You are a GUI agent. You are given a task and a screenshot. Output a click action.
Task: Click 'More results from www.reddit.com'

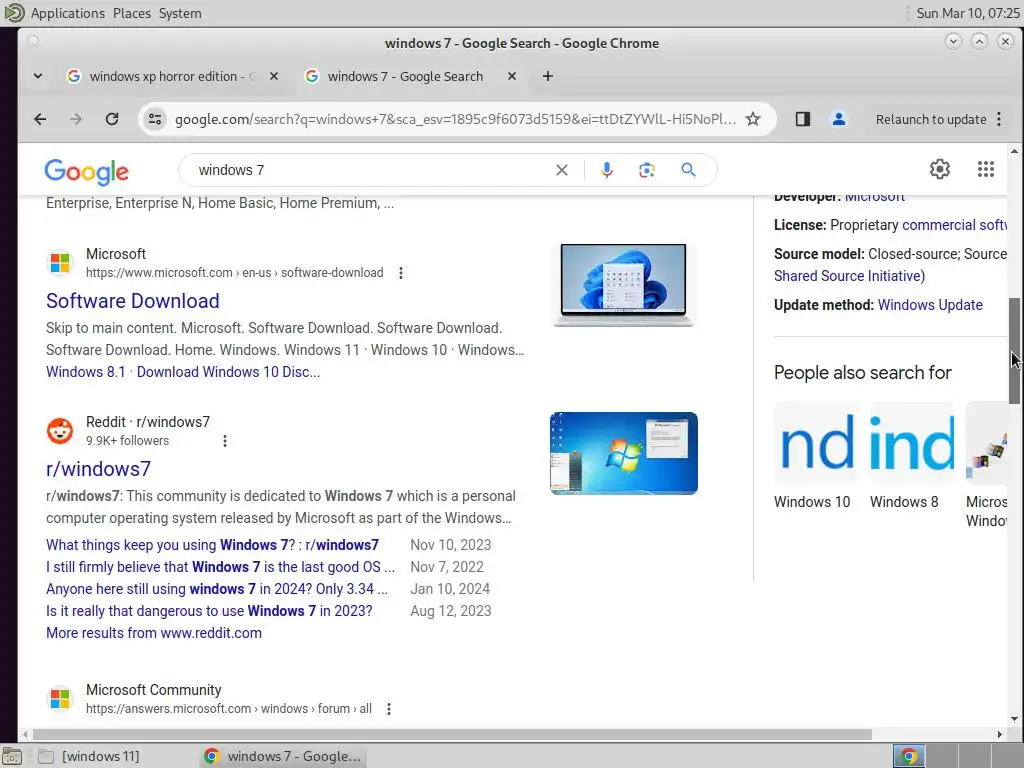tap(153, 633)
